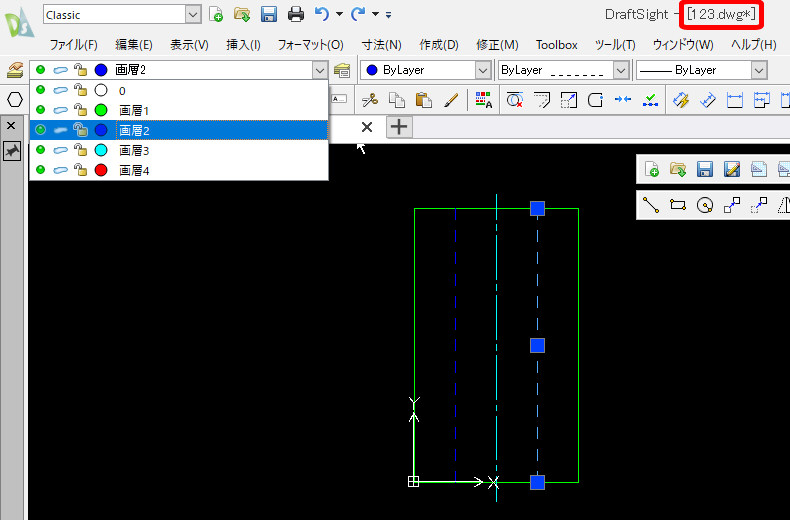This screenshot has height=520, width=790.
Task: Toggle visibility of layer 画層4
Action: (x=41, y=170)
